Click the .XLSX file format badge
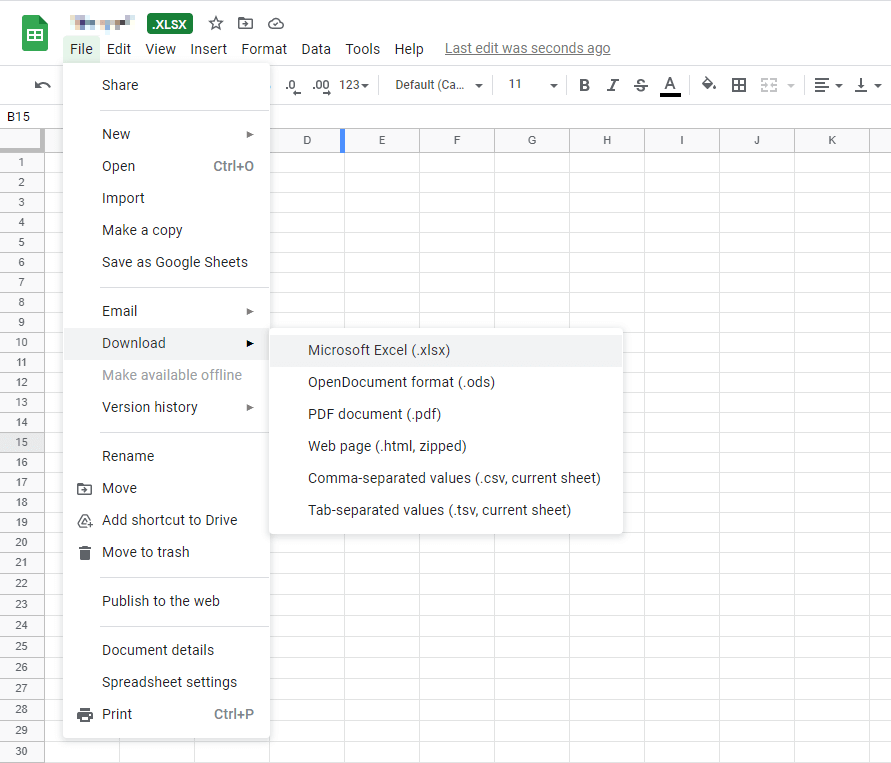The width and height of the screenshot is (891, 763). click(x=170, y=24)
